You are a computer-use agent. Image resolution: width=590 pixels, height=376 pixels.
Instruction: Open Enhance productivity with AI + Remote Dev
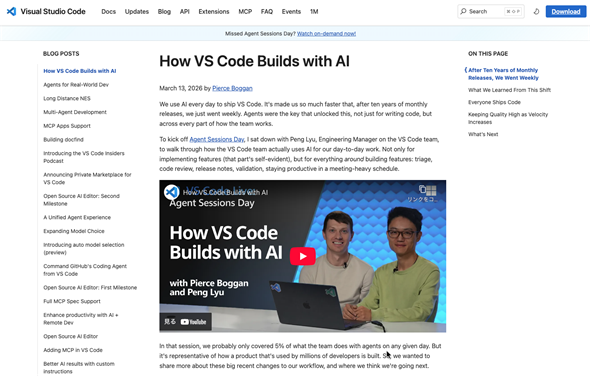pyautogui.click(x=81, y=319)
